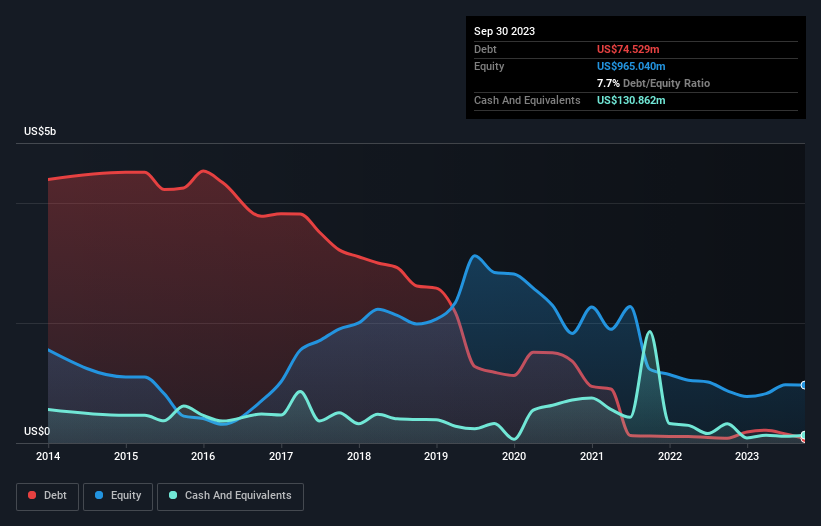The width and height of the screenshot is (821, 526).
Task: Click the Sep 30 2023 tooltip date
Action: (x=504, y=31)
